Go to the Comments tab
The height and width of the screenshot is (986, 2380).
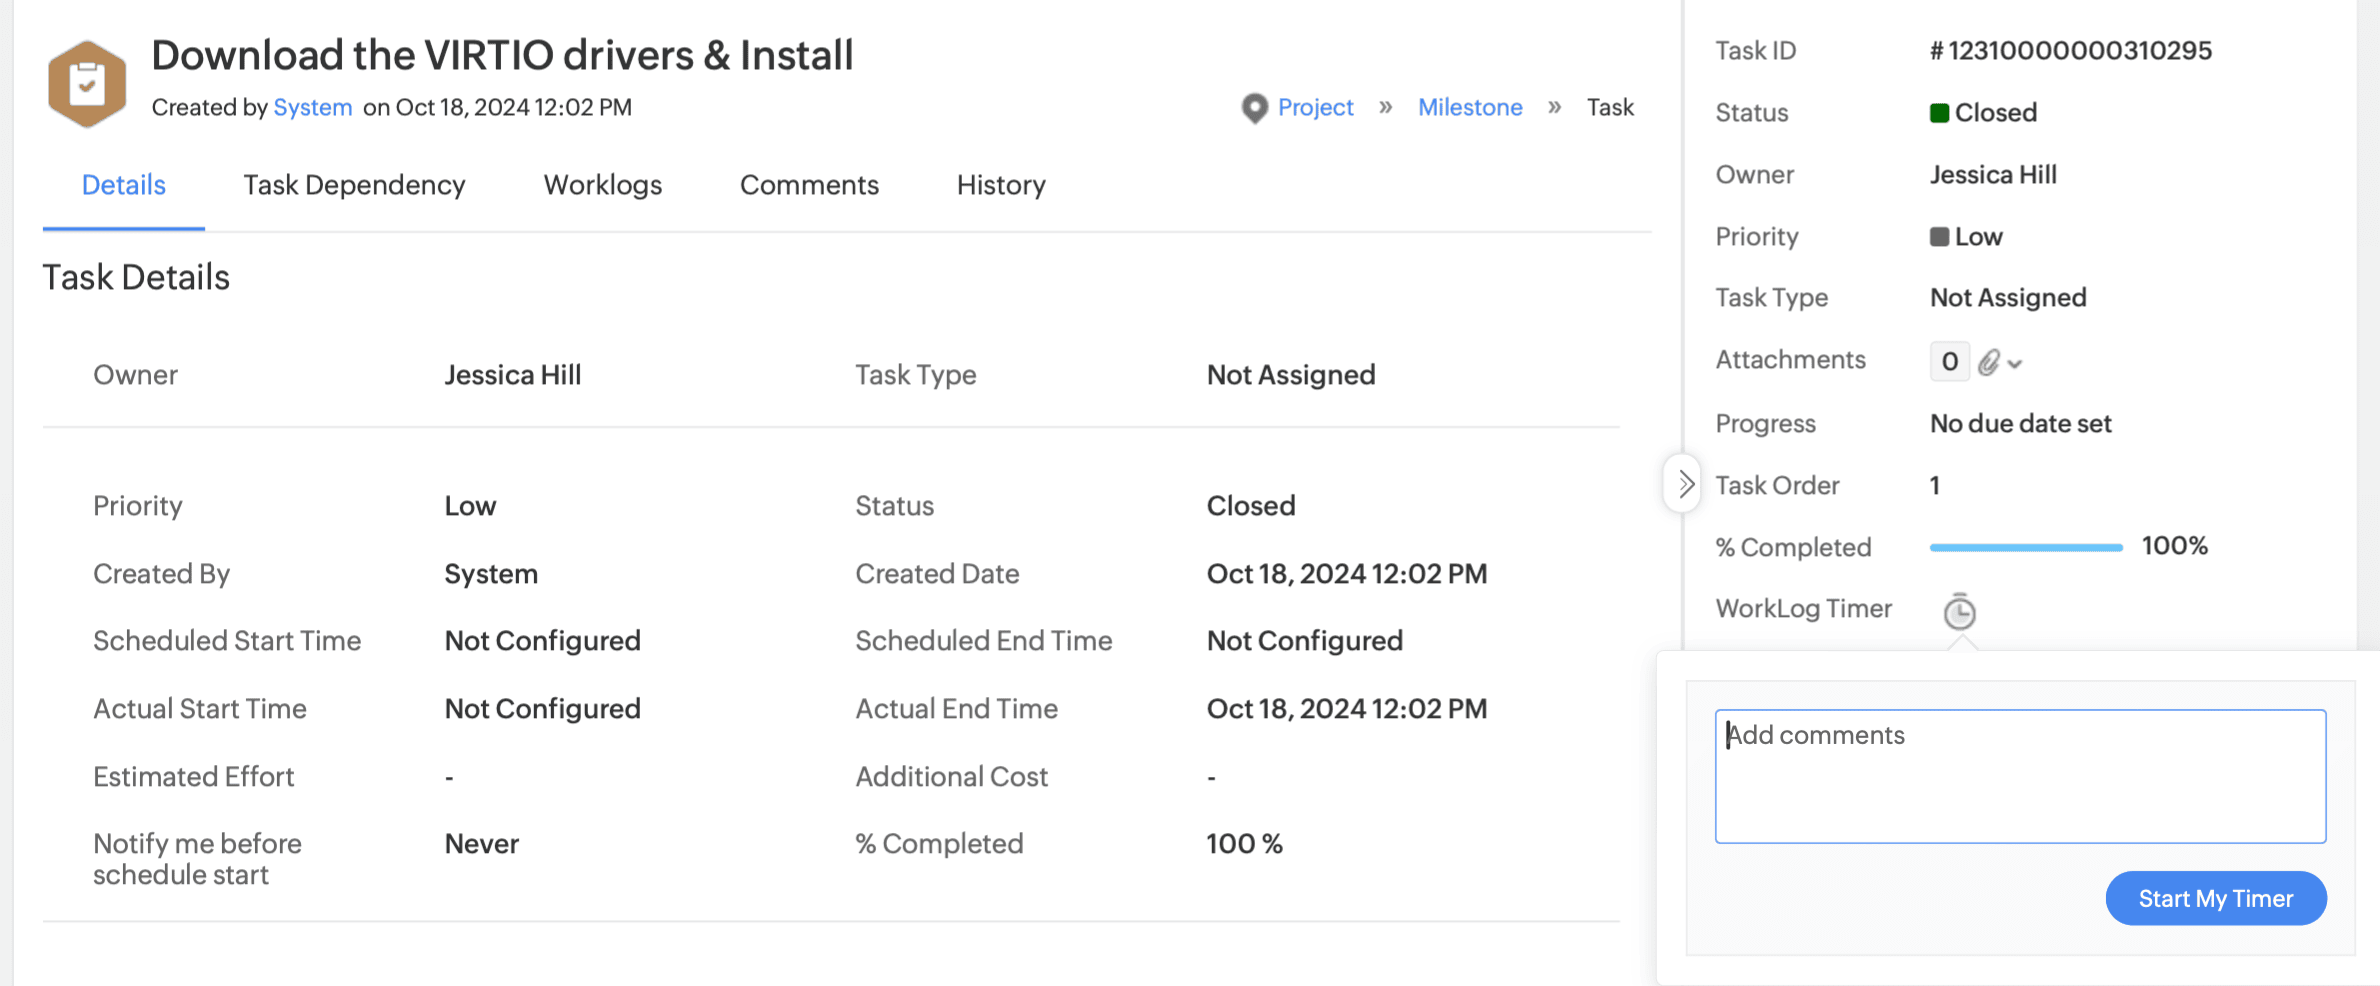click(x=809, y=185)
